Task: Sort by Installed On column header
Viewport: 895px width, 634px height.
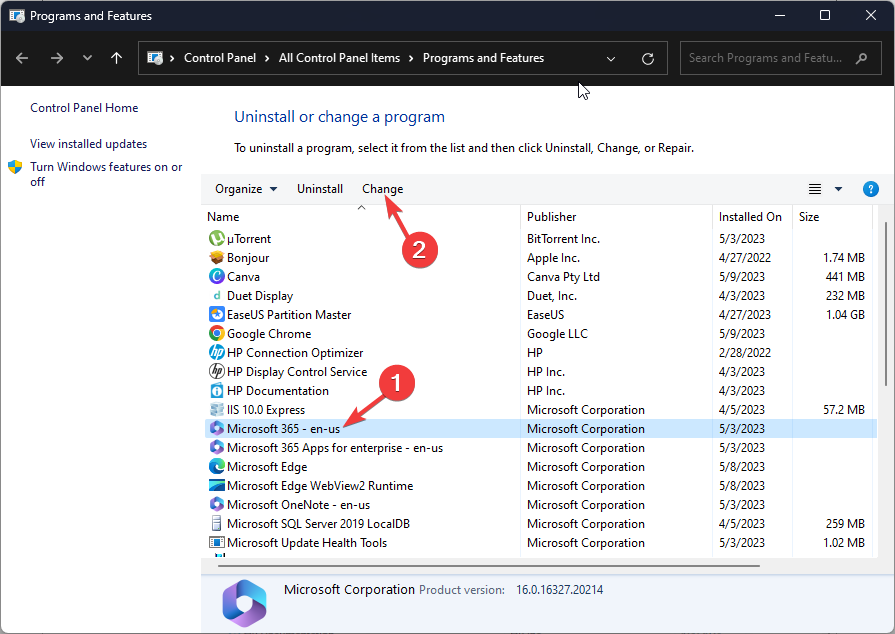Action: coord(750,217)
